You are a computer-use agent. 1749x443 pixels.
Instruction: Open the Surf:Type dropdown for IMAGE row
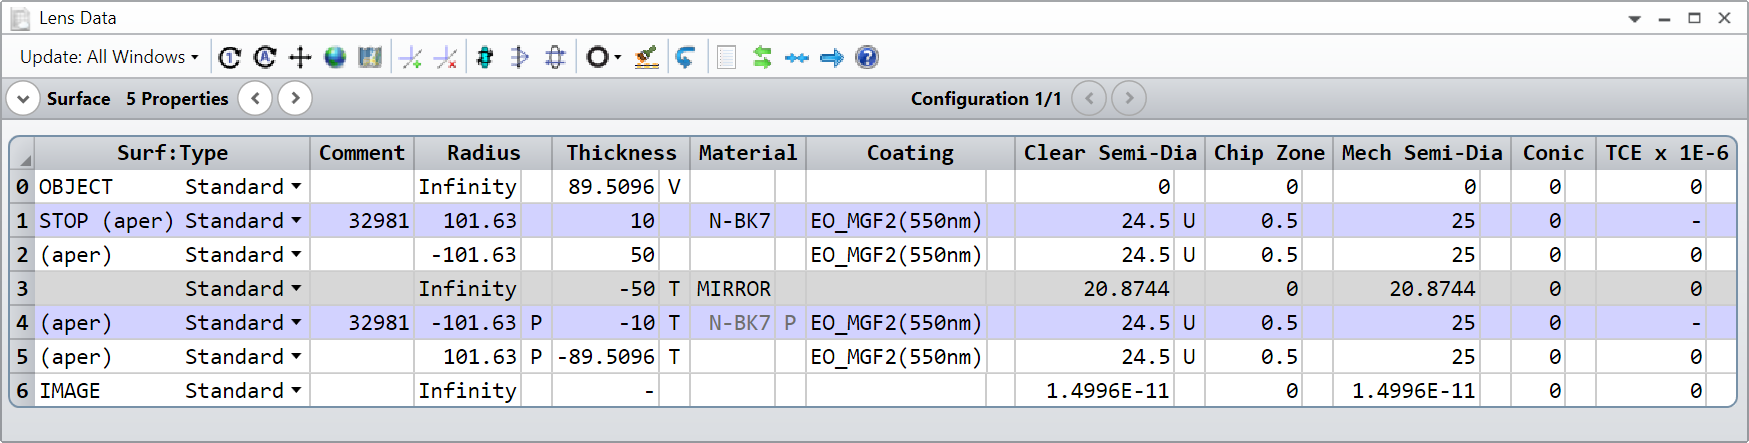click(296, 391)
